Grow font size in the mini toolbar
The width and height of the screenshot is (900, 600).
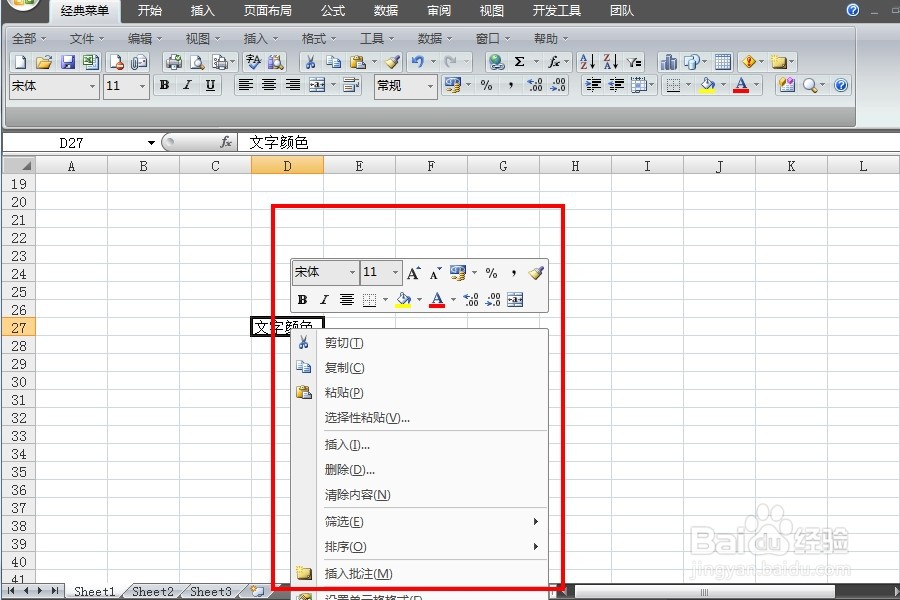[x=413, y=273]
